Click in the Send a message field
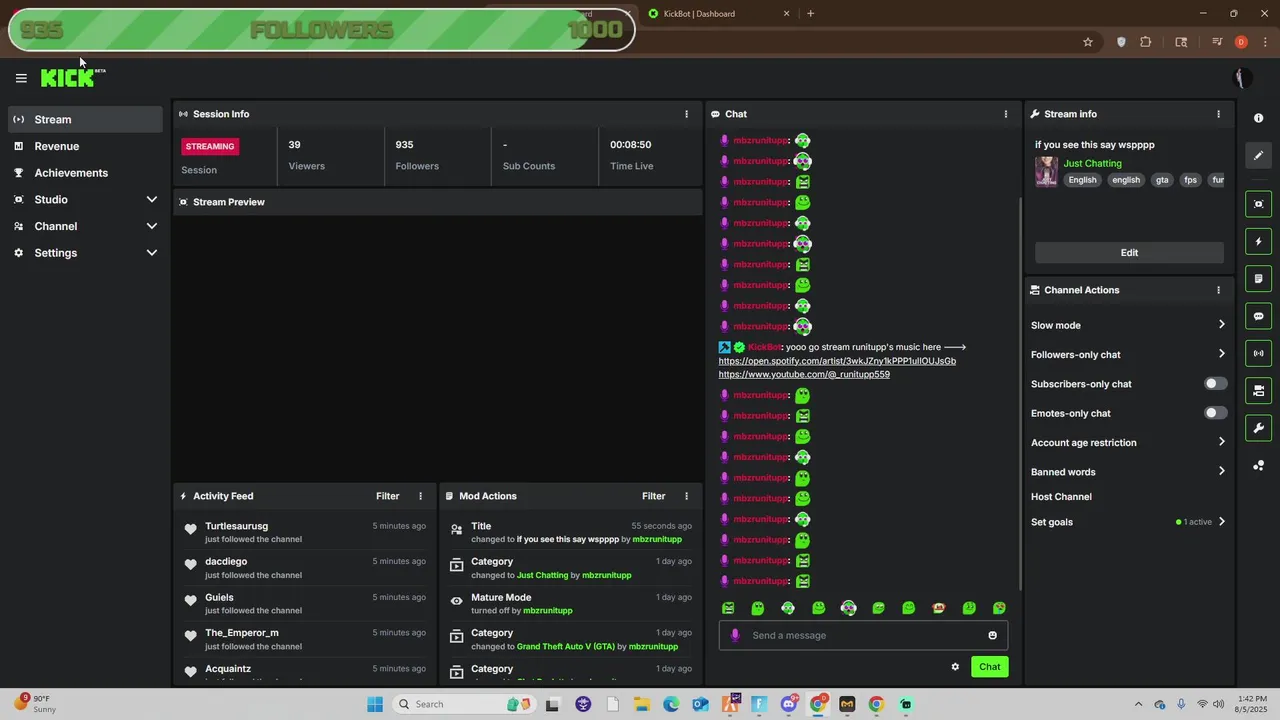Viewport: 1280px width, 720px height. coord(864,635)
